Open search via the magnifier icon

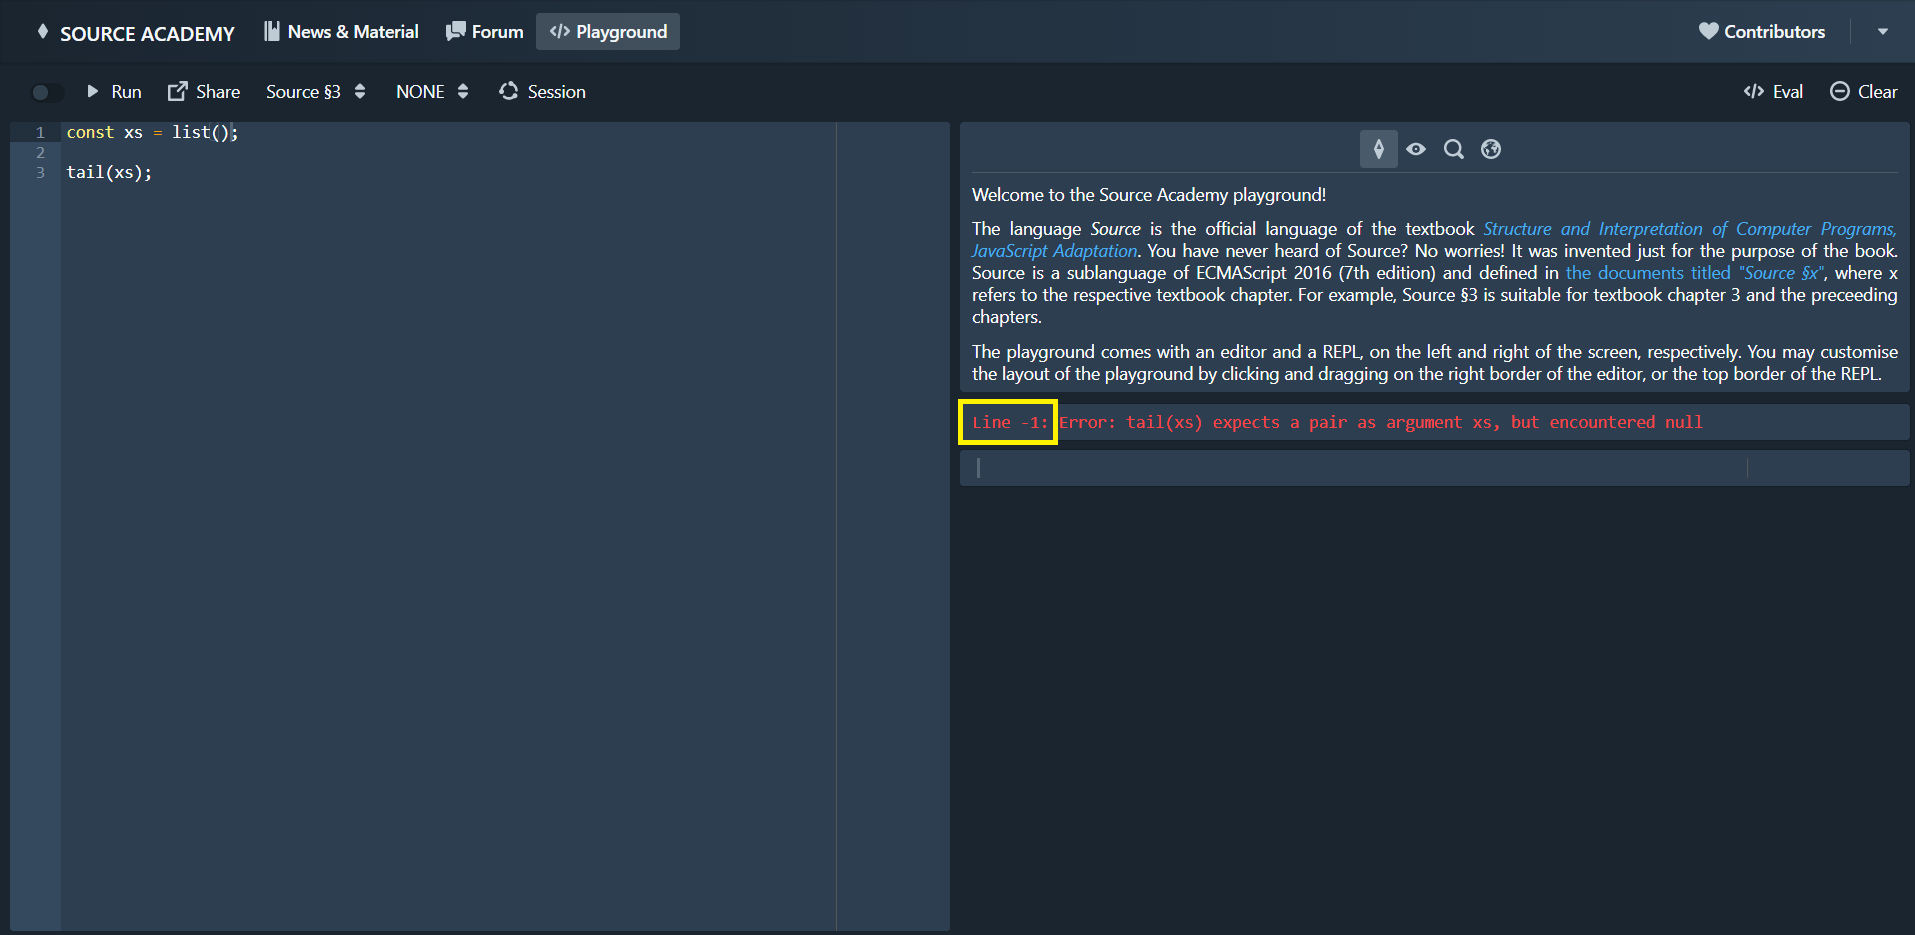click(x=1453, y=148)
